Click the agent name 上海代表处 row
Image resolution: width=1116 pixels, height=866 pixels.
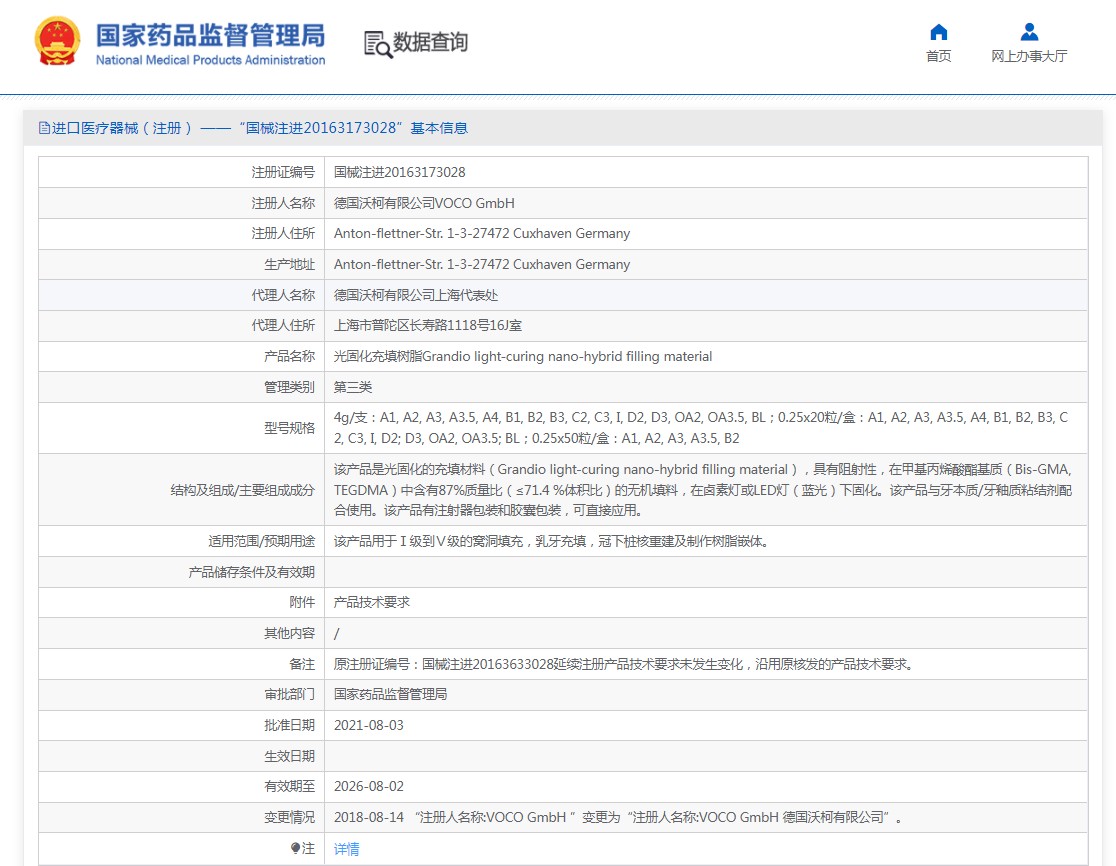click(415, 295)
